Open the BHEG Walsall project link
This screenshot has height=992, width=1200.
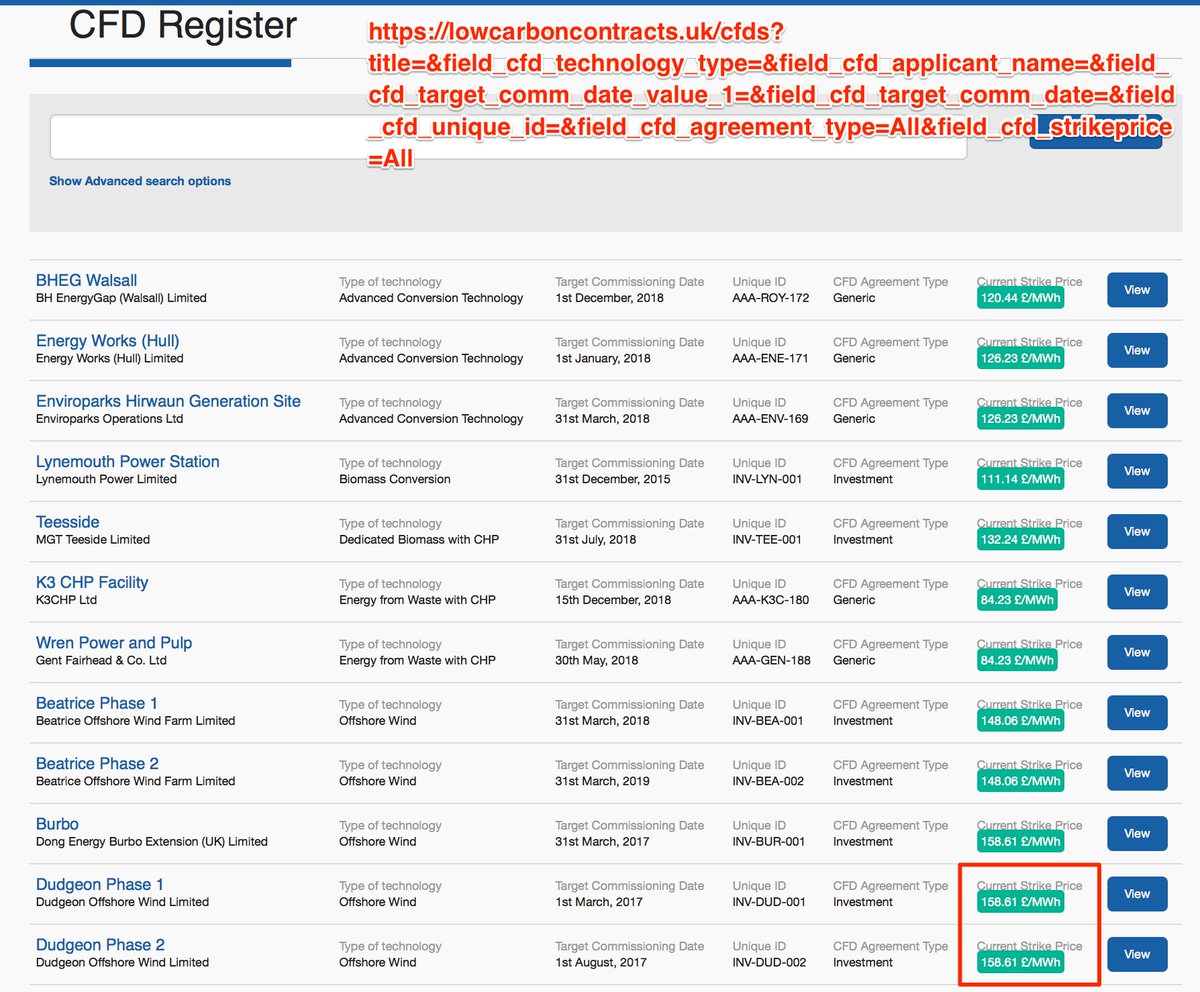coord(87,280)
